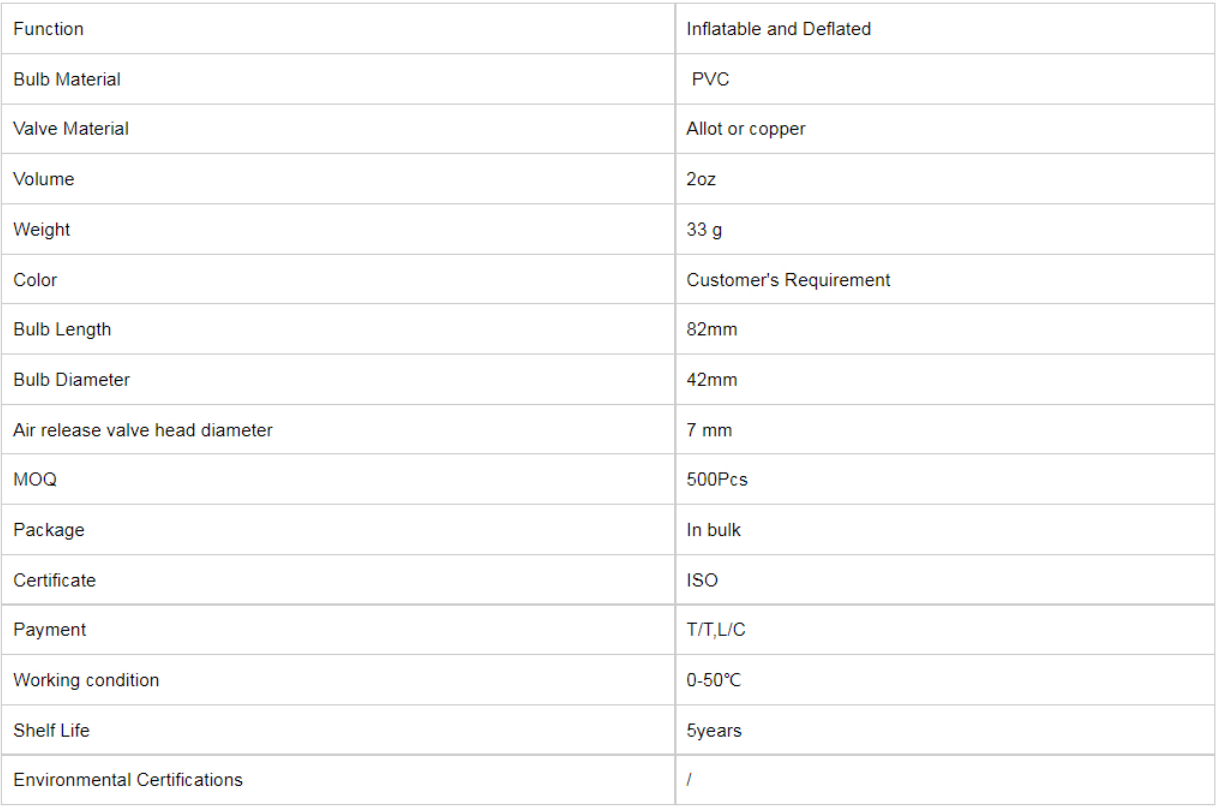The width and height of the screenshot is (1221, 811).
Task: Click the 'Volume' label cell
Action: 43,179
